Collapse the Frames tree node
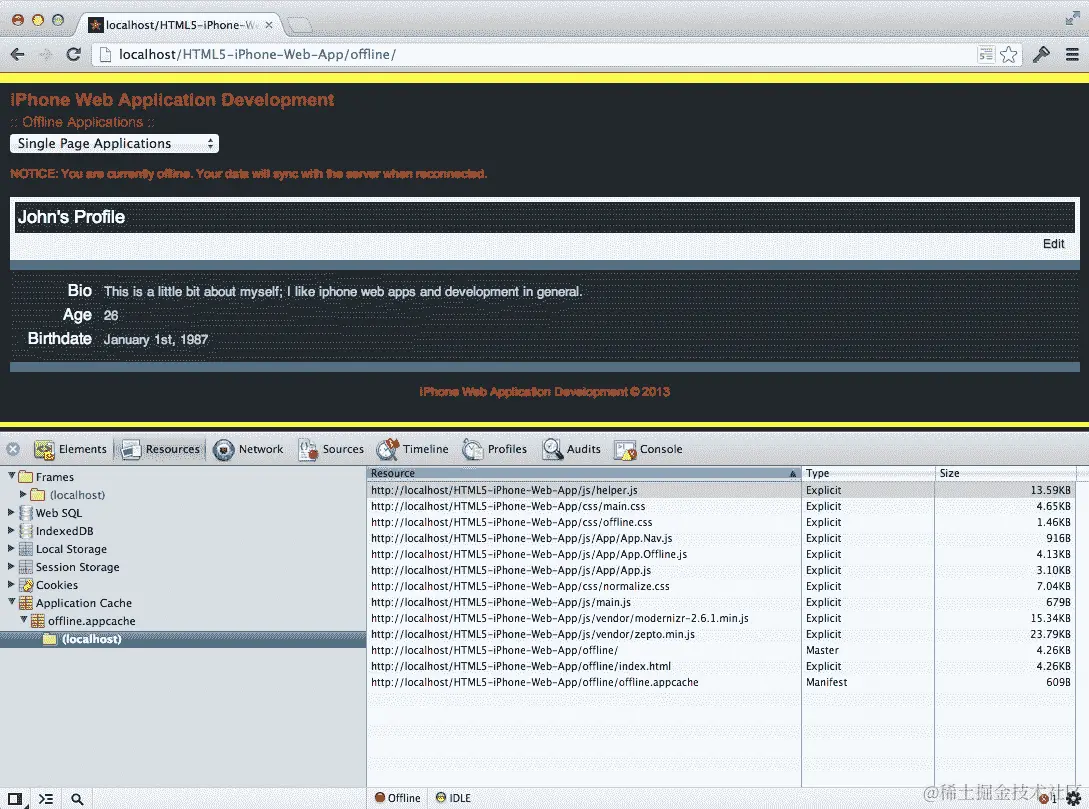 coord(11,476)
